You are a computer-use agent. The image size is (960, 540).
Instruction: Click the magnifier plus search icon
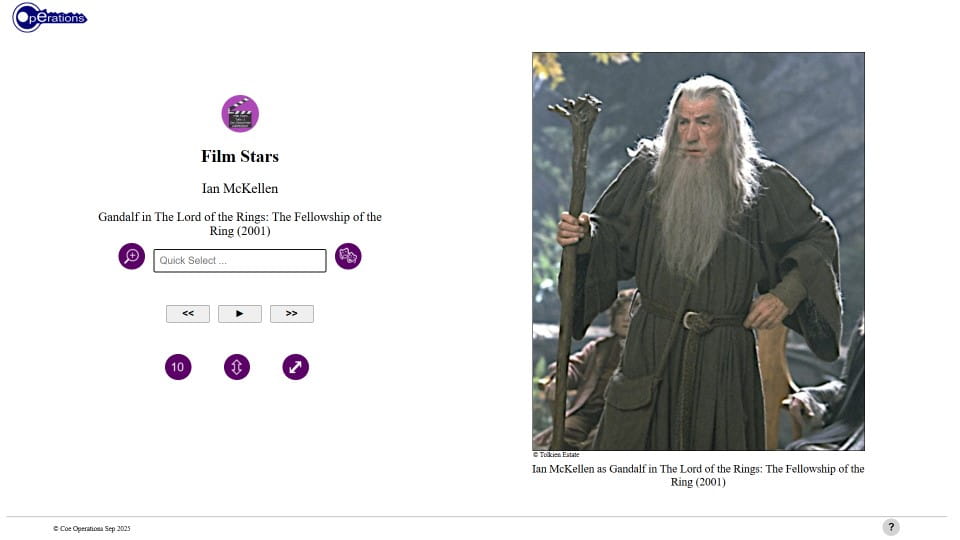[x=132, y=256]
